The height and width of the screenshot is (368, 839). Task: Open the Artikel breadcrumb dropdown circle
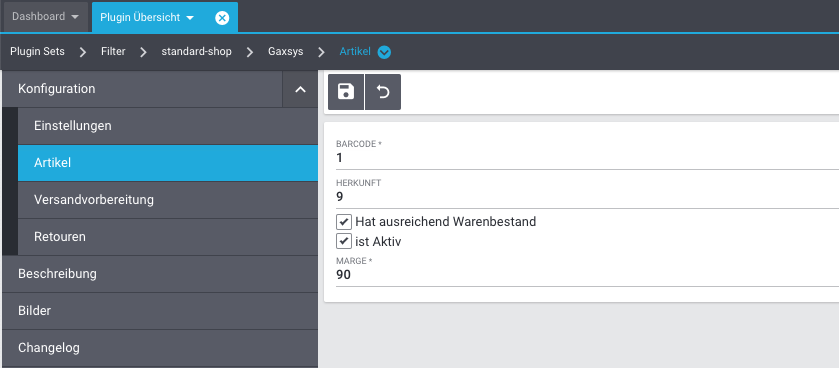pyautogui.click(x=384, y=52)
